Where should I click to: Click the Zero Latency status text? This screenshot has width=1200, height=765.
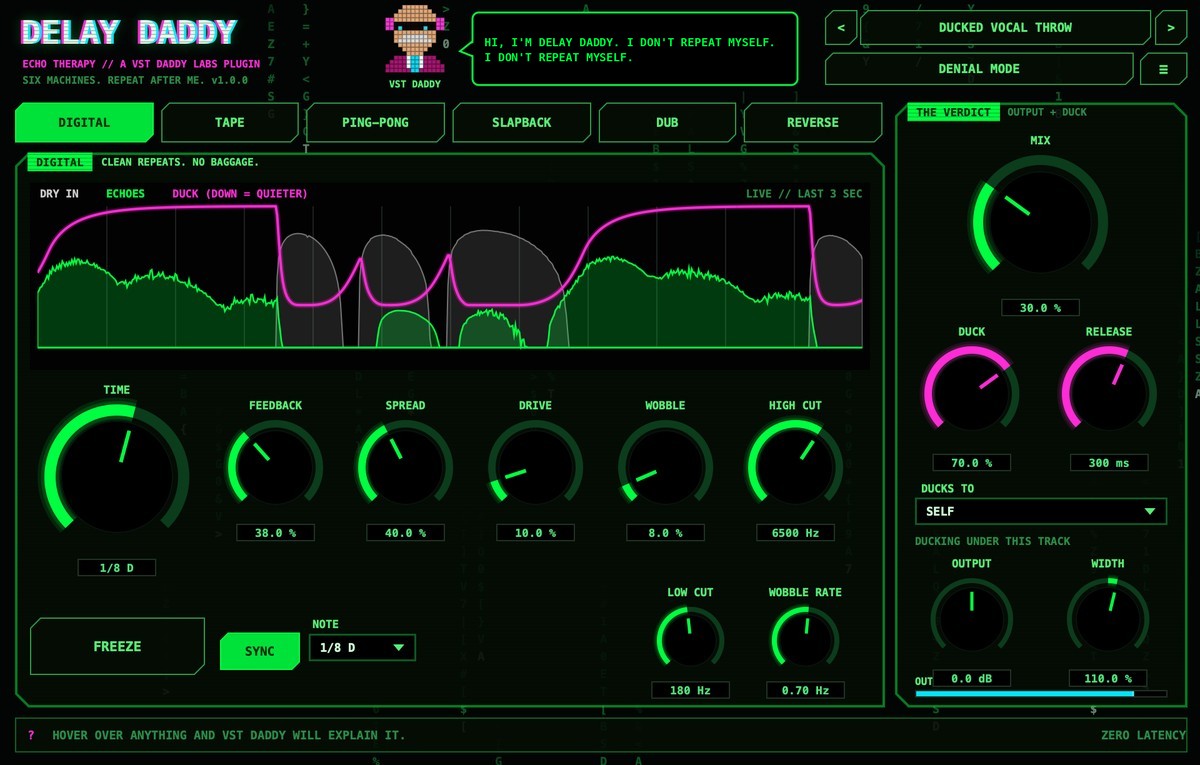pos(1142,735)
